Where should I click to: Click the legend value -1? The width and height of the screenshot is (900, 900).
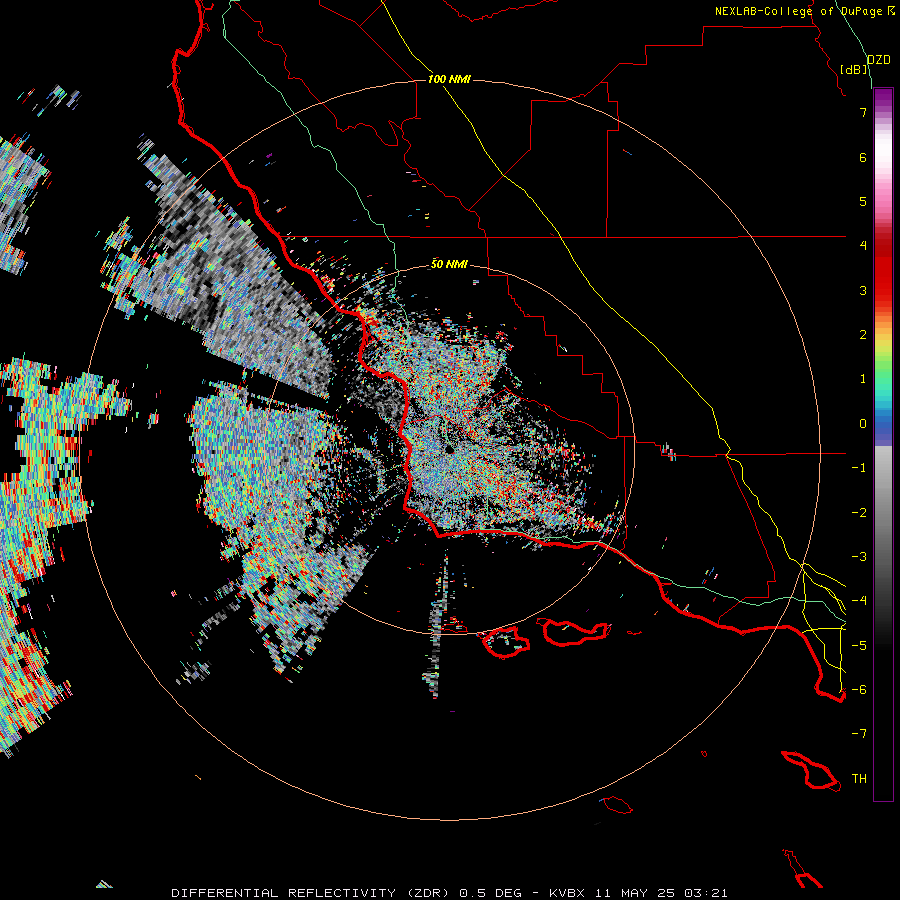pos(859,468)
